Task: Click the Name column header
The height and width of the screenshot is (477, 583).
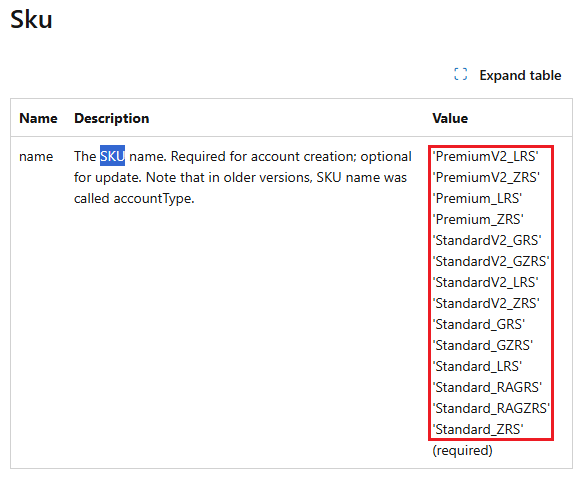Action: point(38,118)
